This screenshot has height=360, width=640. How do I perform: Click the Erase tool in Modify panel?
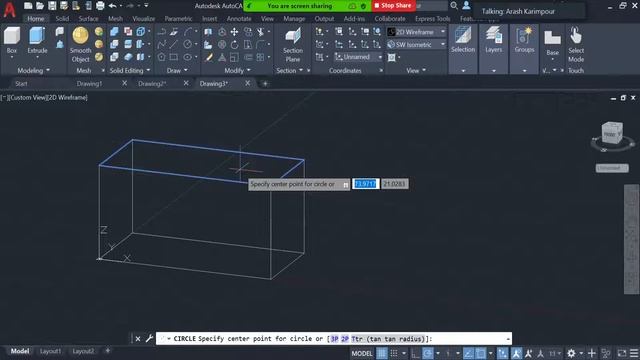tap(209, 57)
